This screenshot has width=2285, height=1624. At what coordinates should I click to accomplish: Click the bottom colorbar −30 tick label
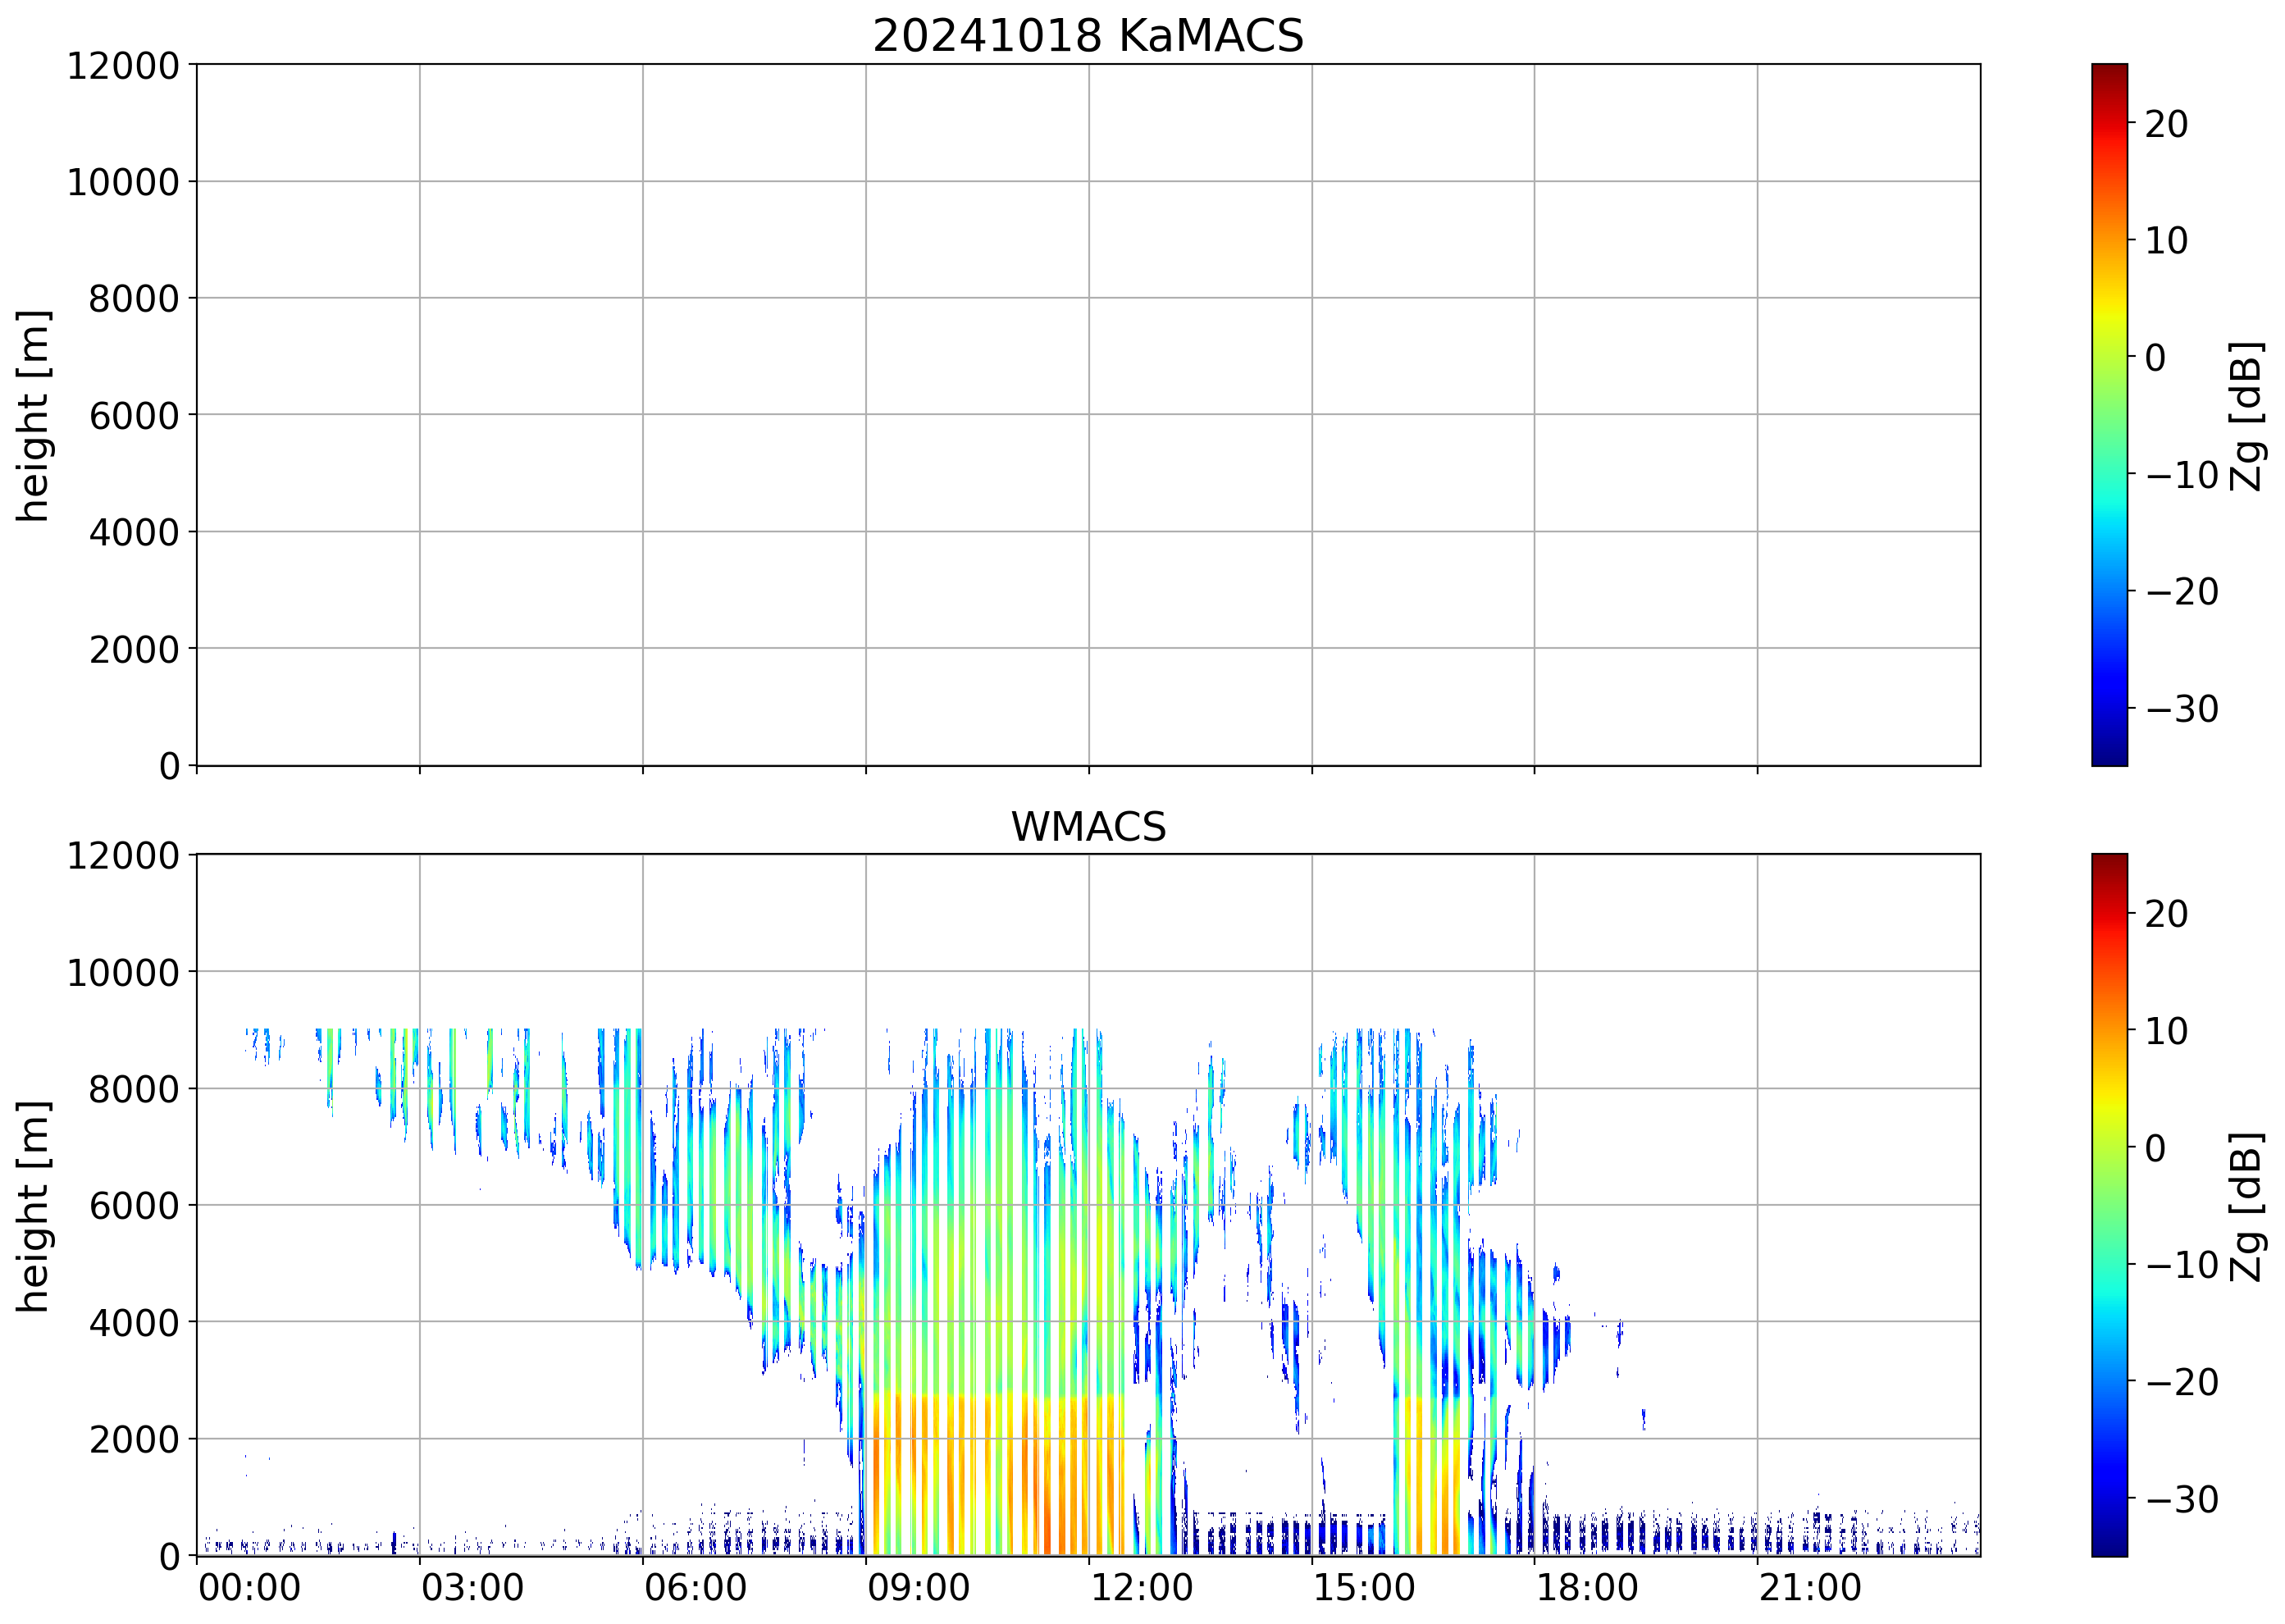coord(2181,1500)
